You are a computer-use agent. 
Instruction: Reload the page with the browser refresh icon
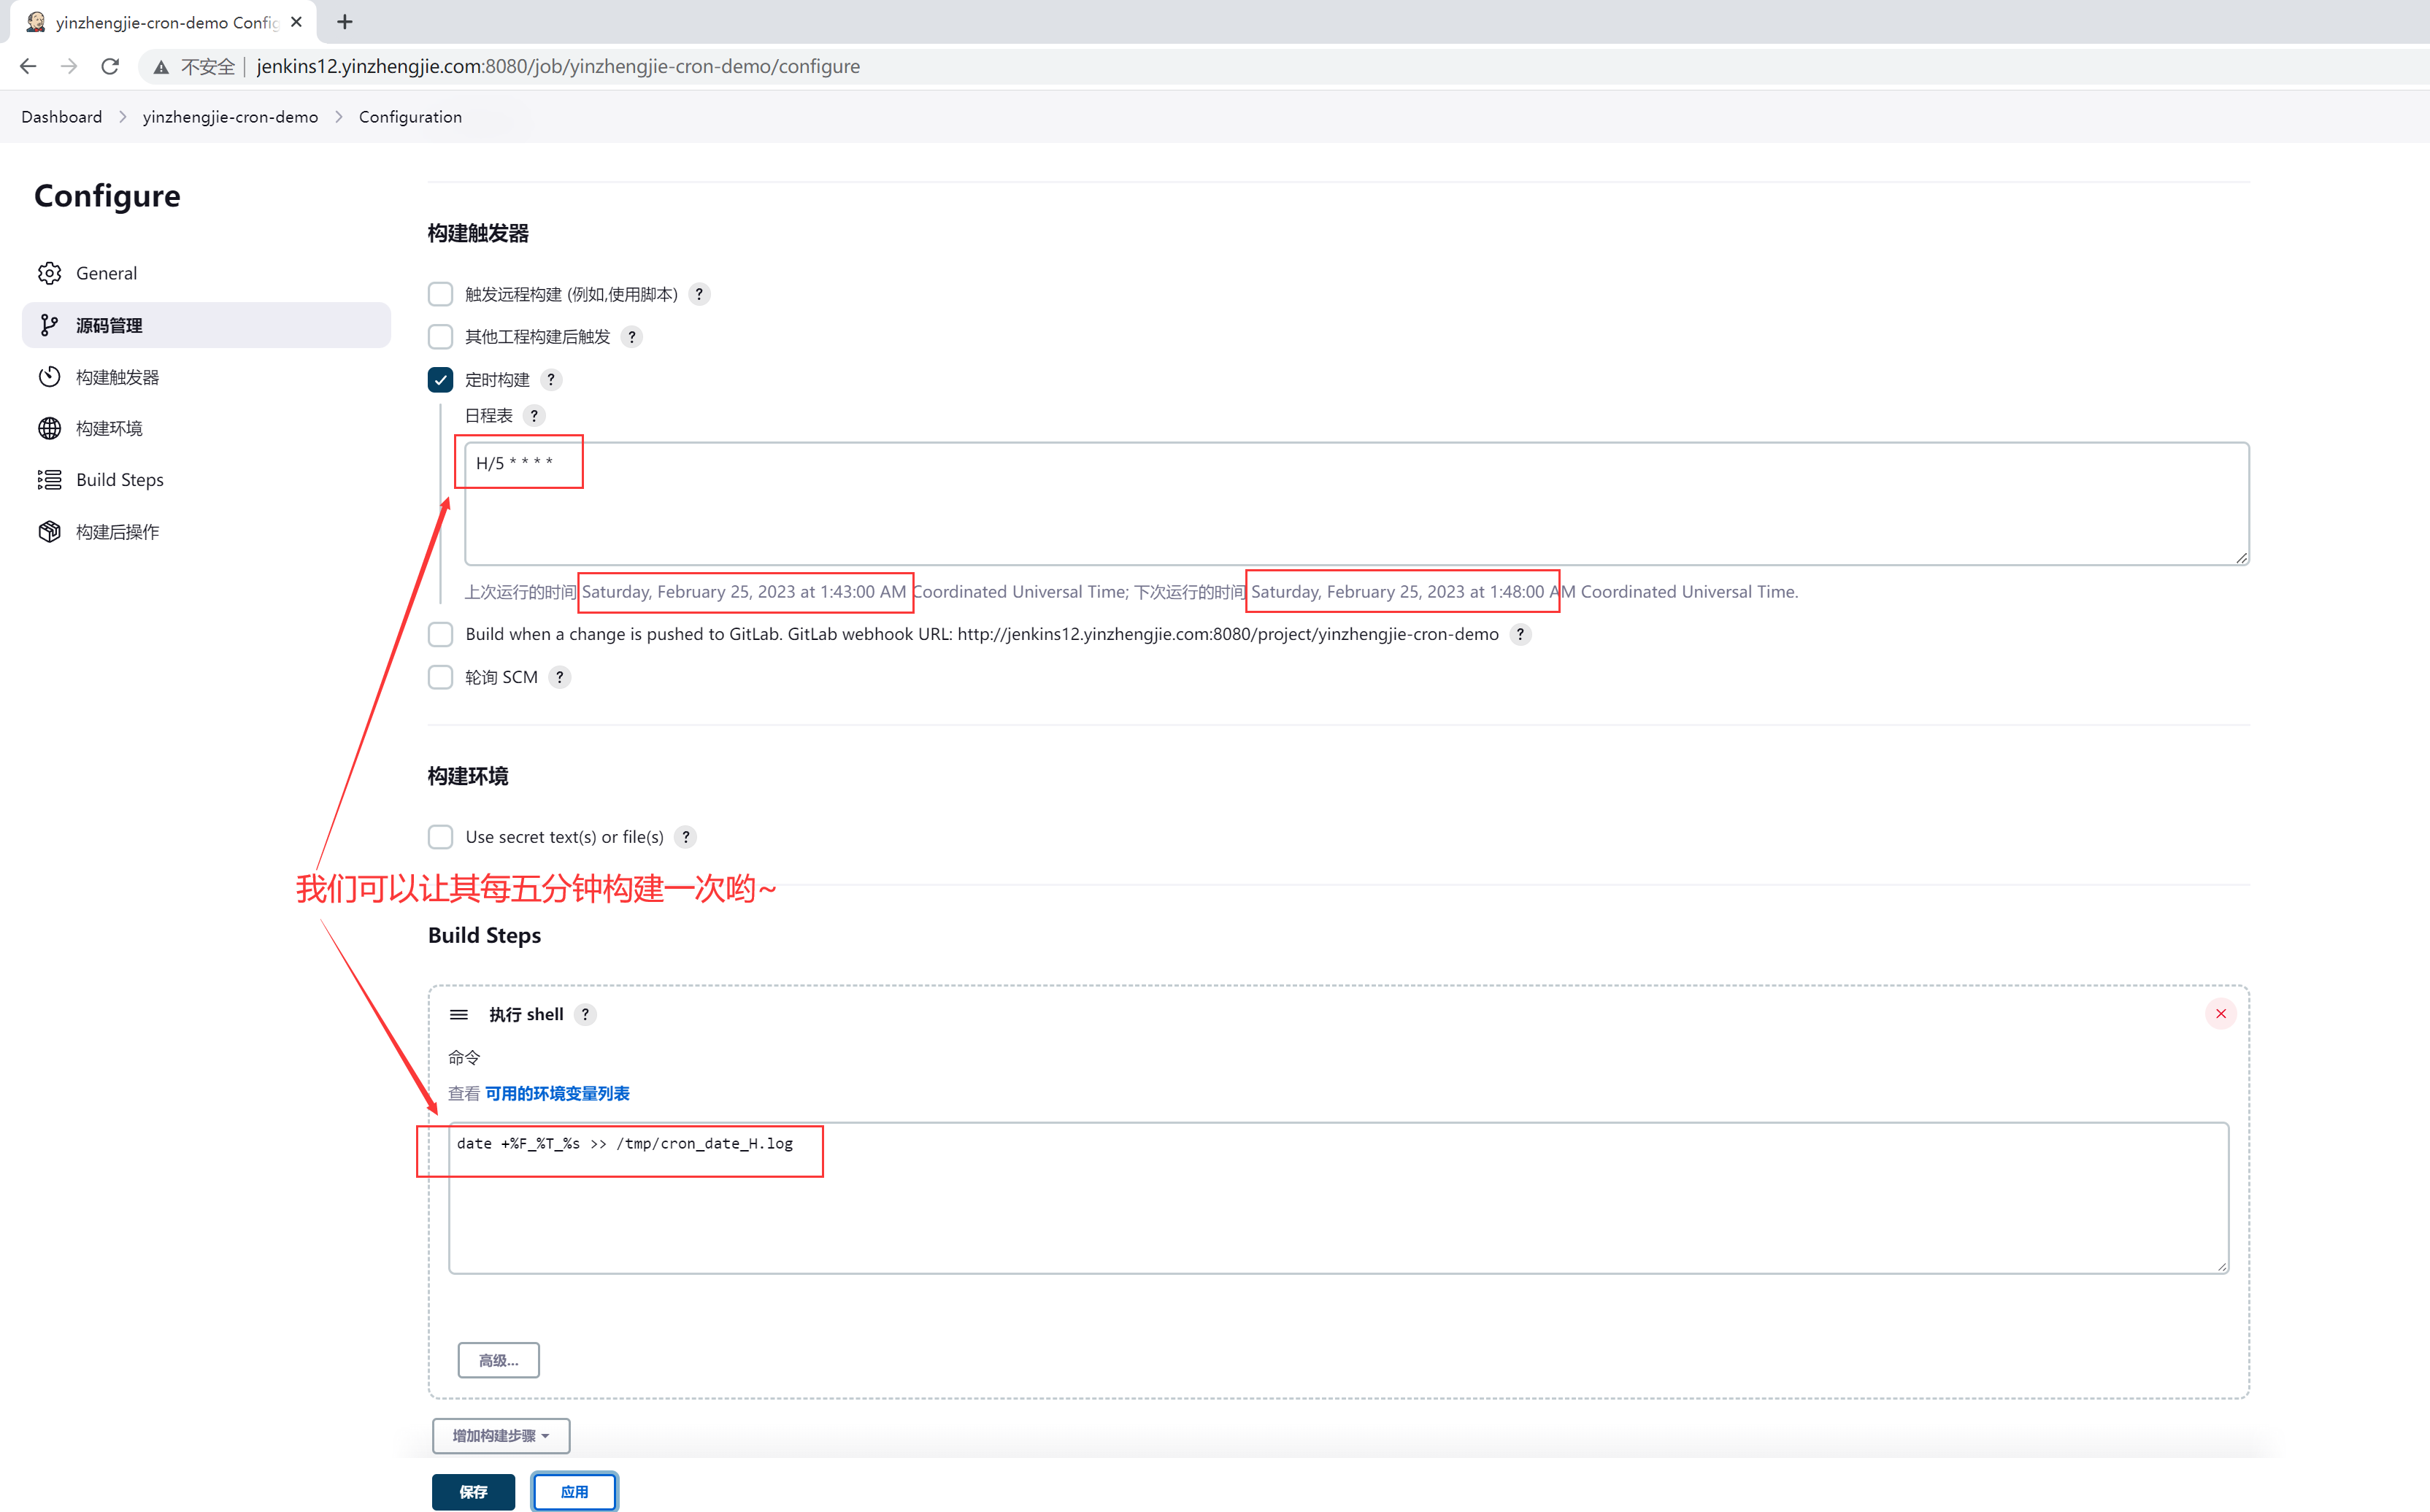click(110, 67)
